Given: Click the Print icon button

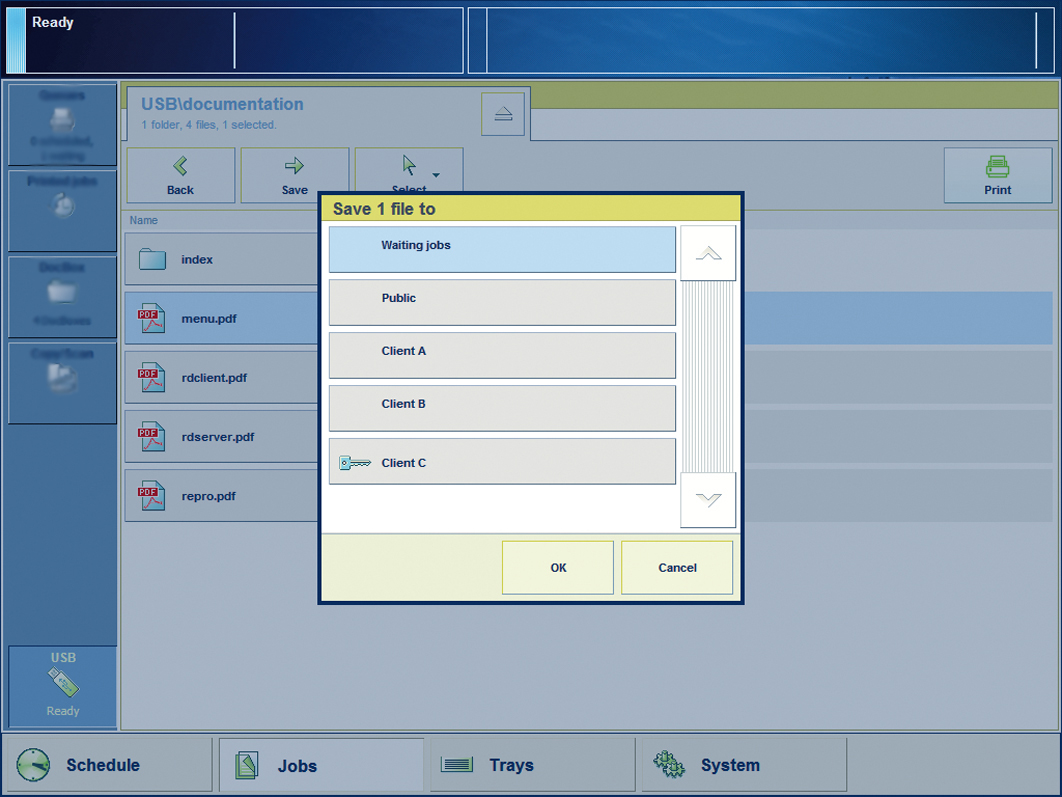Looking at the screenshot, I should click(997, 176).
